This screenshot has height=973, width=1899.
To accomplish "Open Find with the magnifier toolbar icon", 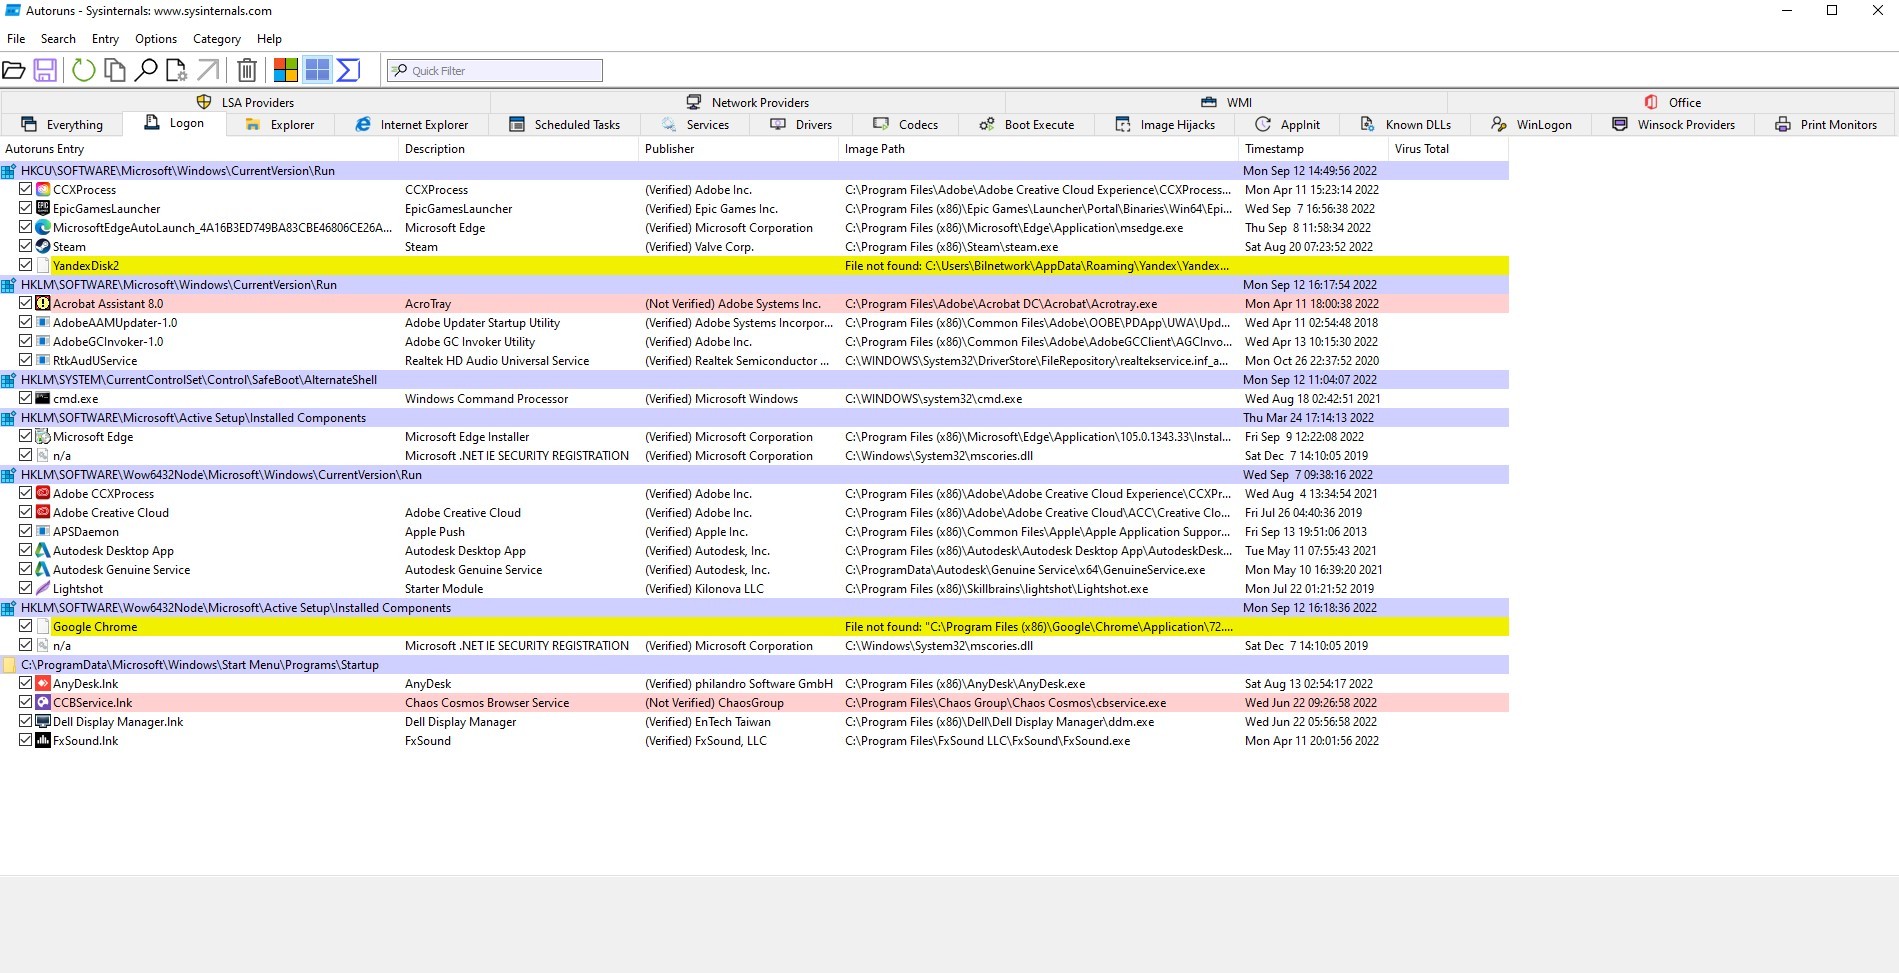I will pos(146,70).
